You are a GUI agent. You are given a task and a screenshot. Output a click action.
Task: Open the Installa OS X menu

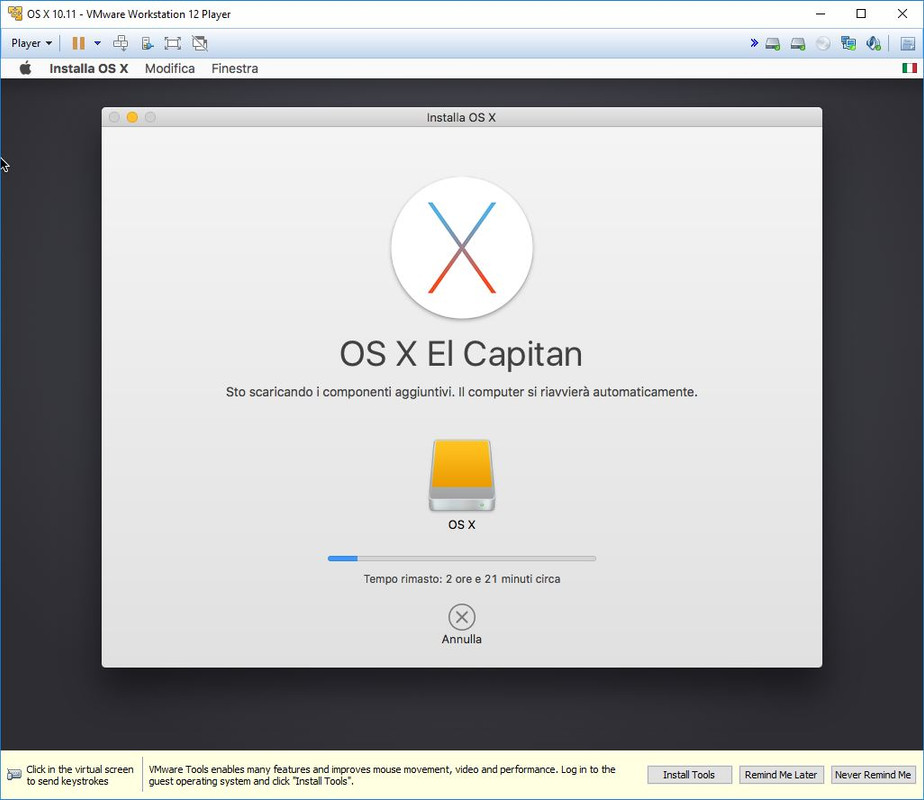click(88, 68)
